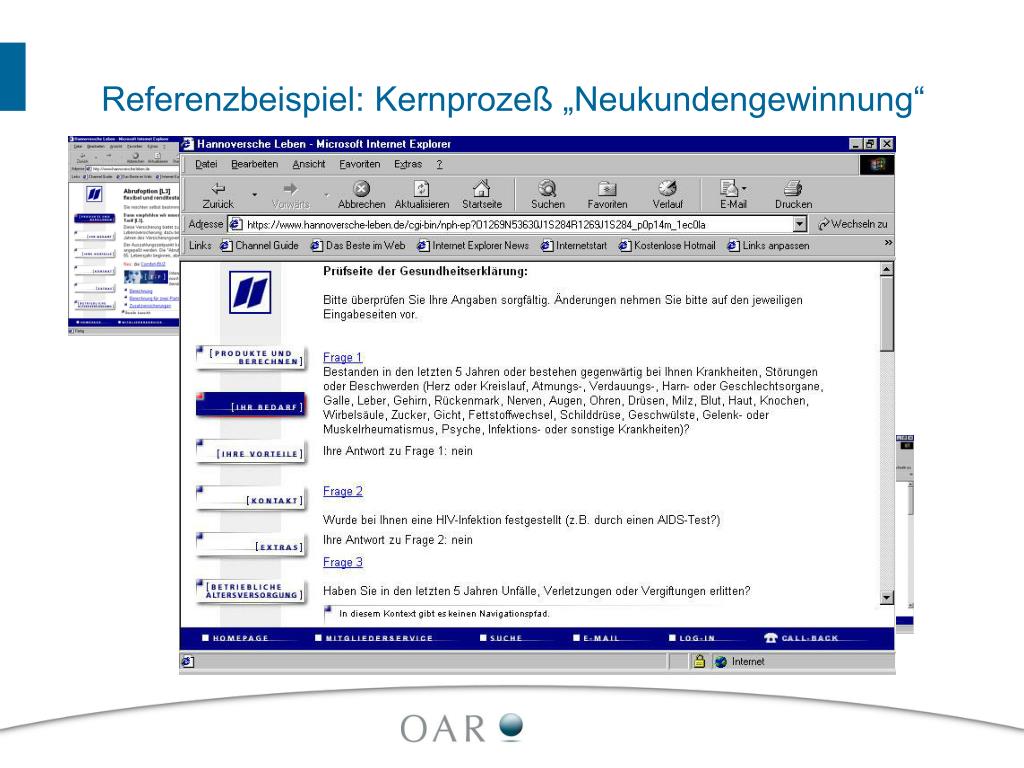Click the Internet zone globe icon

(721, 662)
